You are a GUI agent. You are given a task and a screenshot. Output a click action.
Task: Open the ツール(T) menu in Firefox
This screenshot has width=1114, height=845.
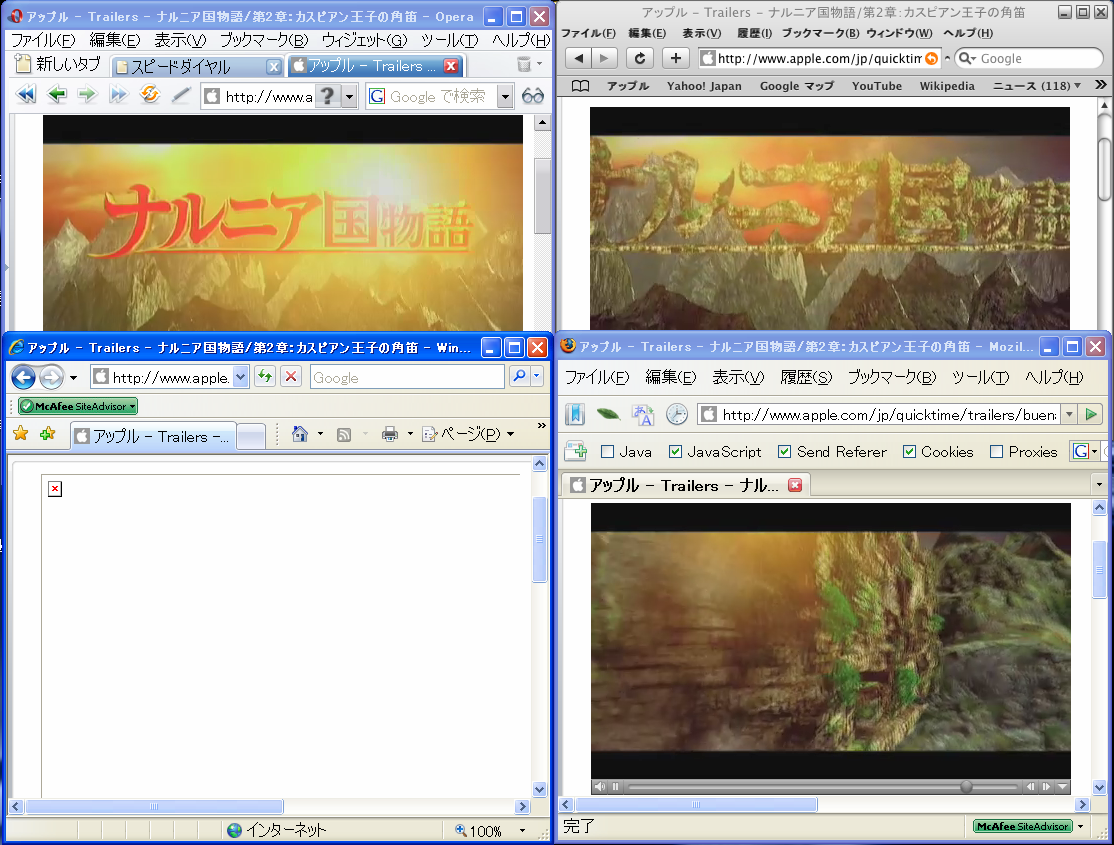coord(980,377)
